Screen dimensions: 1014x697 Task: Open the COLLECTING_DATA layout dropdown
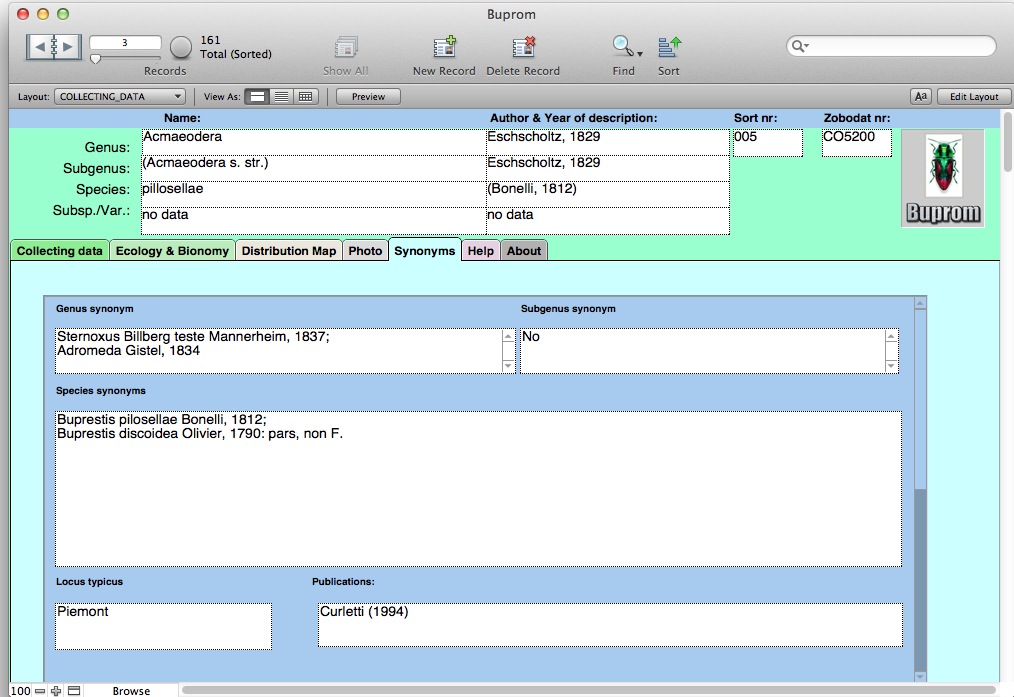click(x=121, y=97)
